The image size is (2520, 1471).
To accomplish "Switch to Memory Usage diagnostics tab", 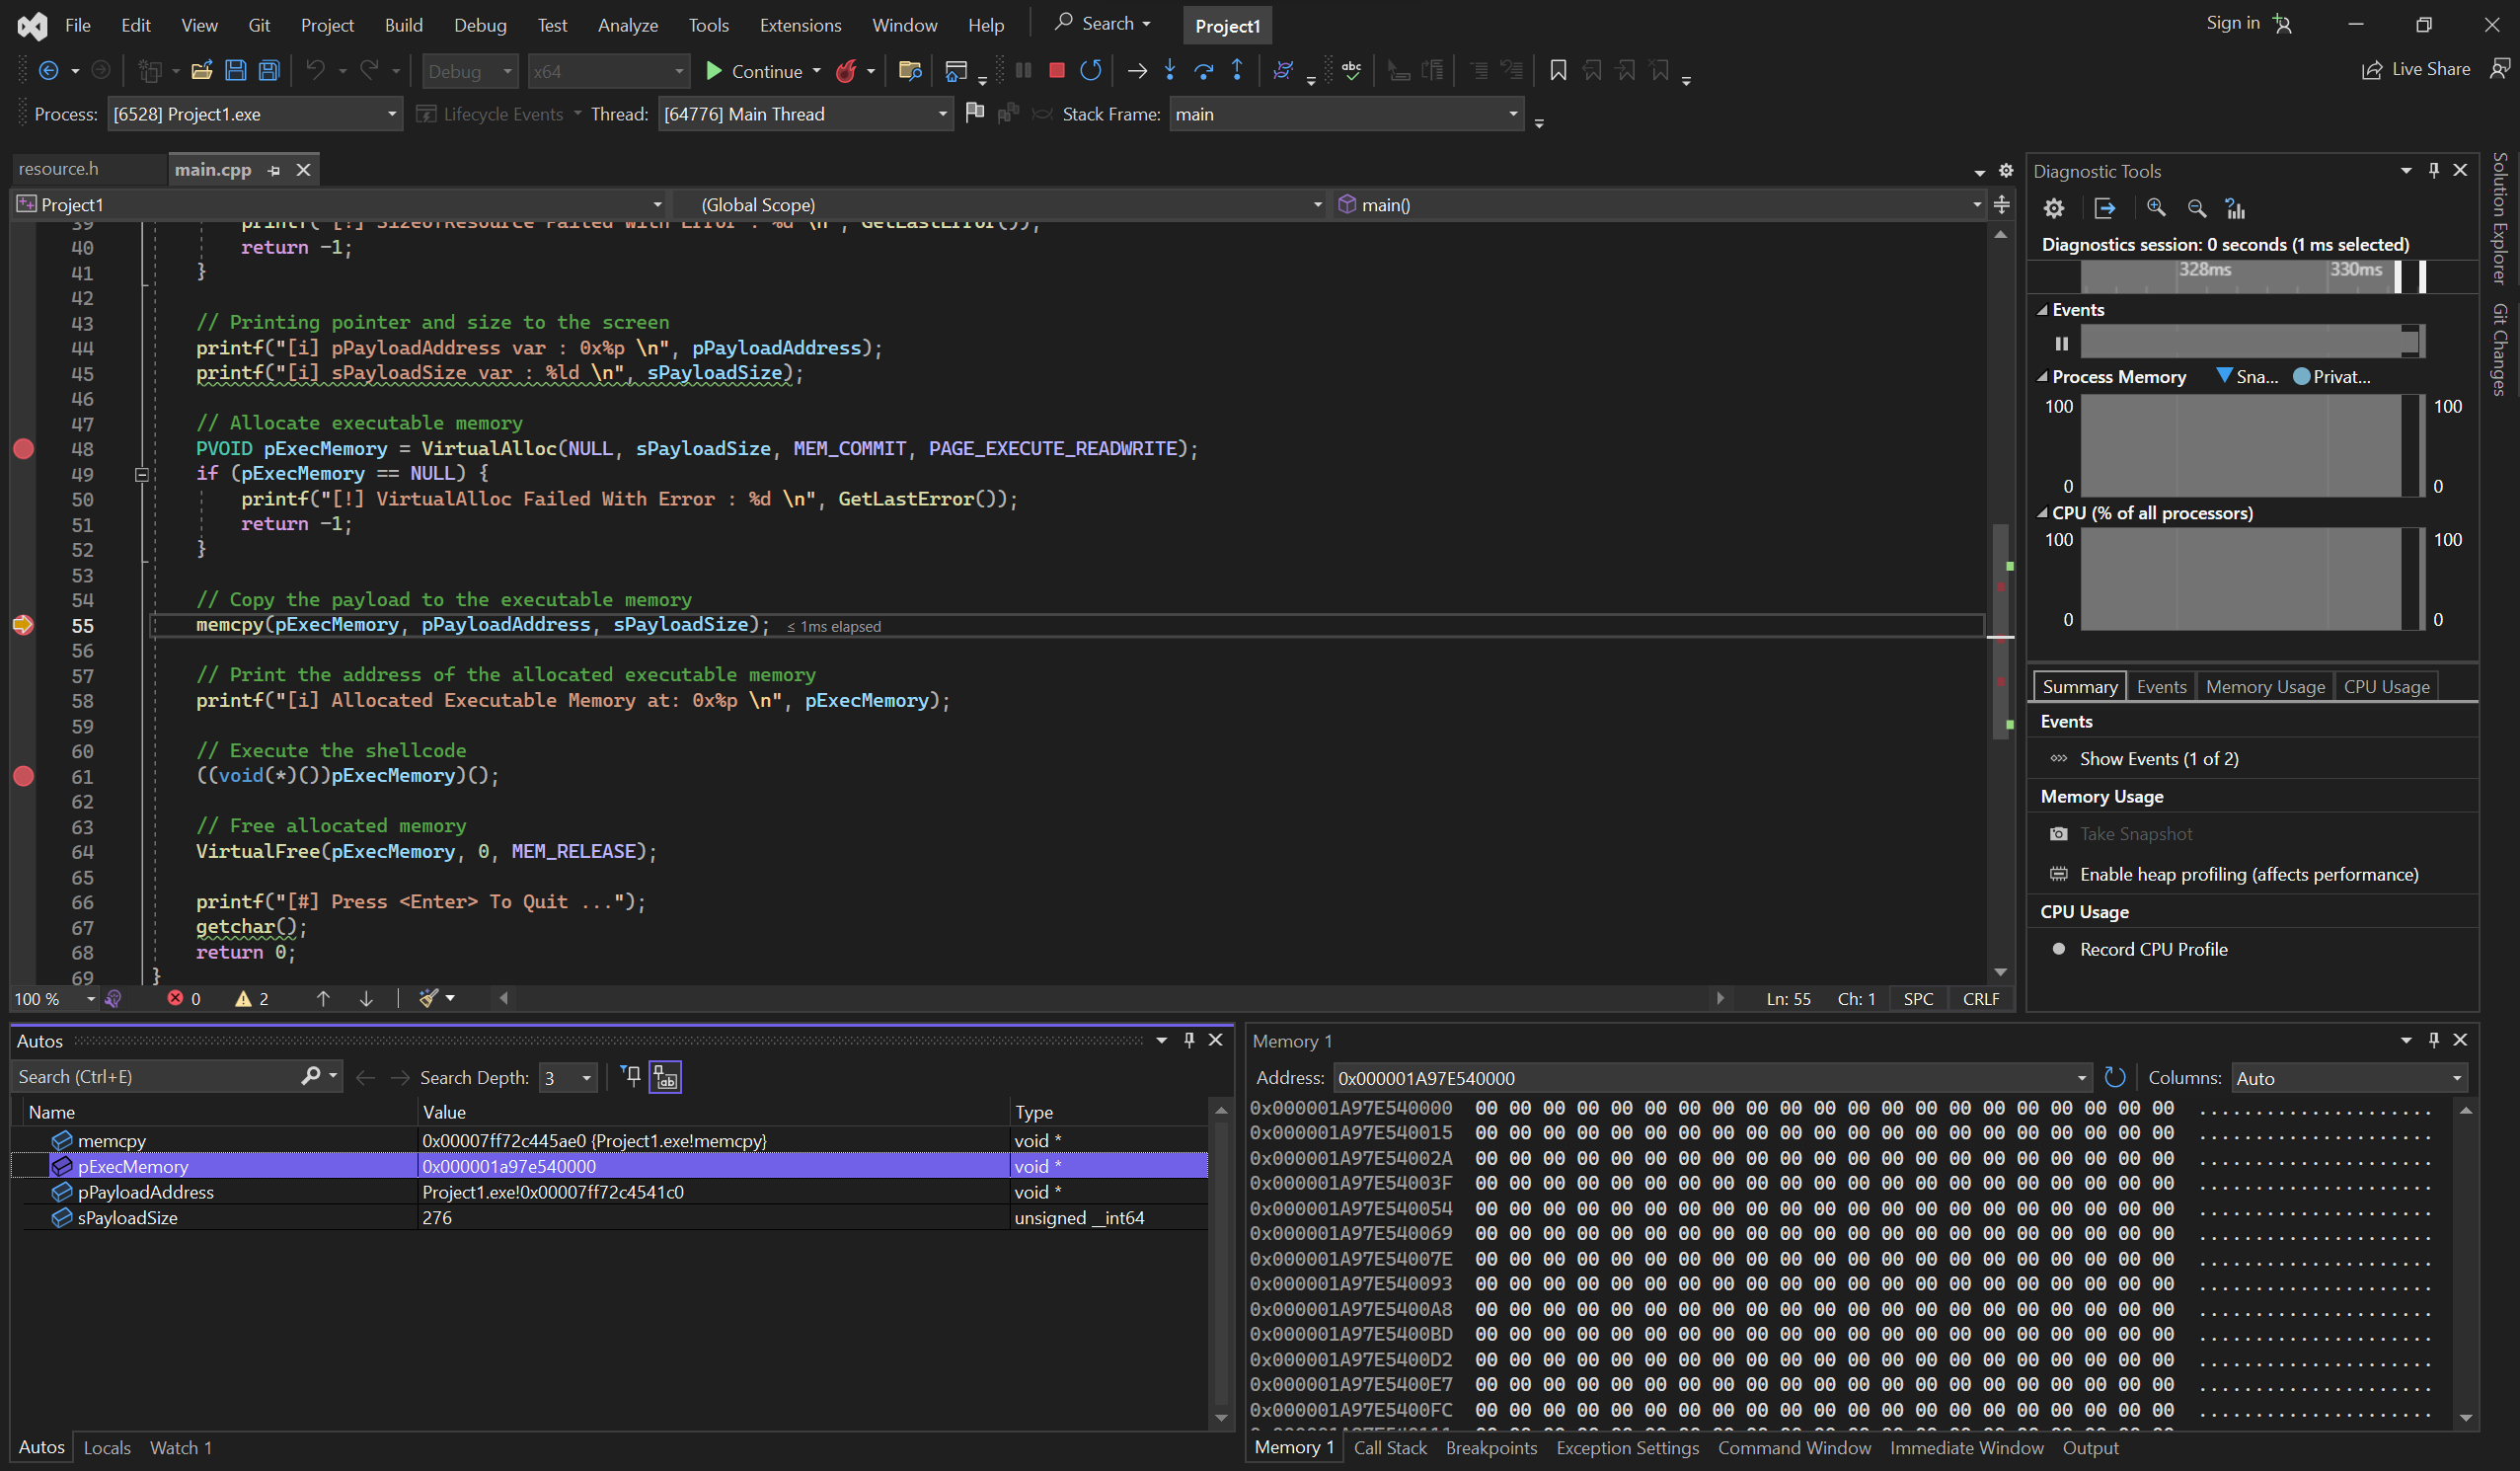I will (2265, 686).
